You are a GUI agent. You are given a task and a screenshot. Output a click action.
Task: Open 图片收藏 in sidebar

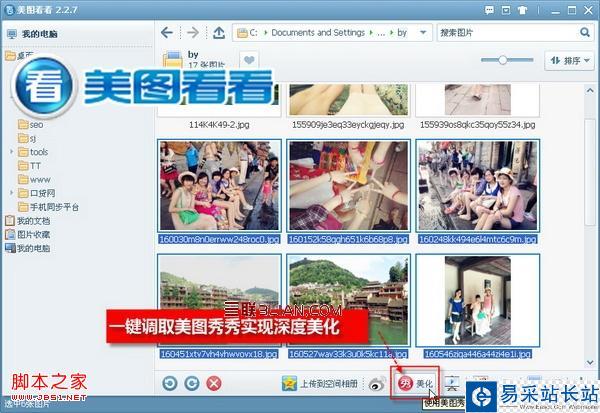pyautogui.click(x=27, y=235)
